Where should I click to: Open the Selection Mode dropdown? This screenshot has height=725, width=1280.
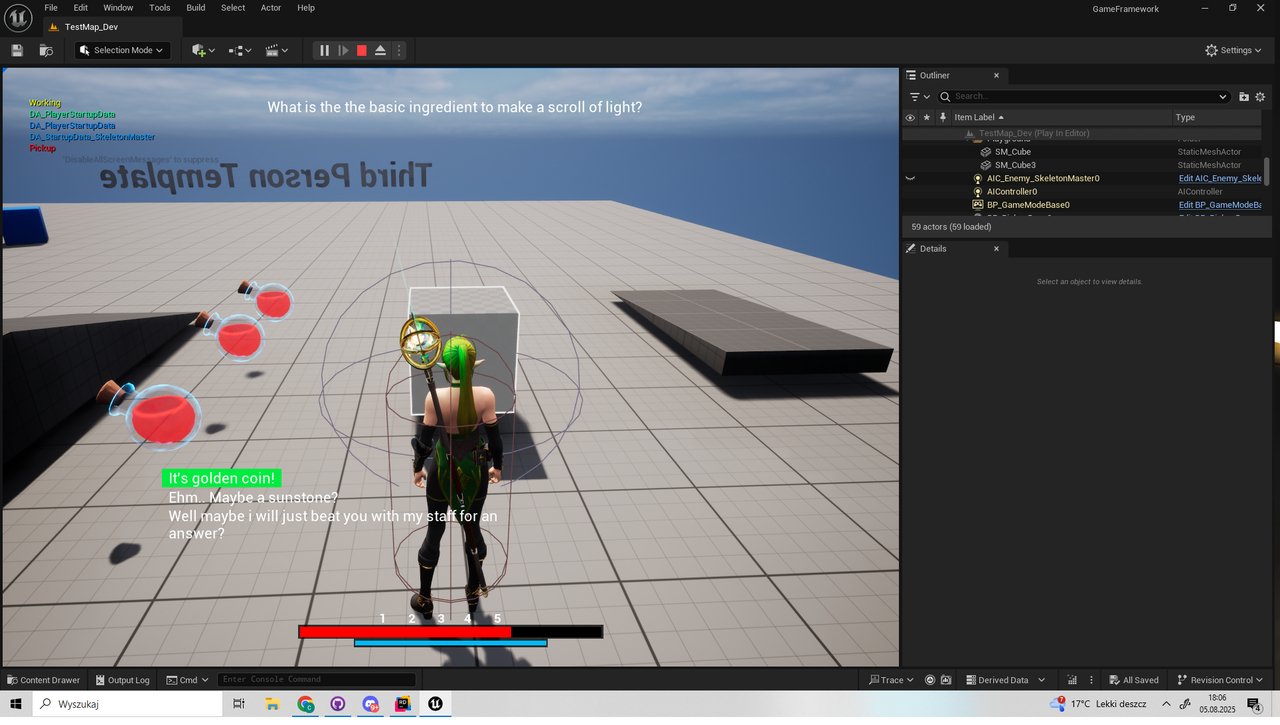point(123,50)
